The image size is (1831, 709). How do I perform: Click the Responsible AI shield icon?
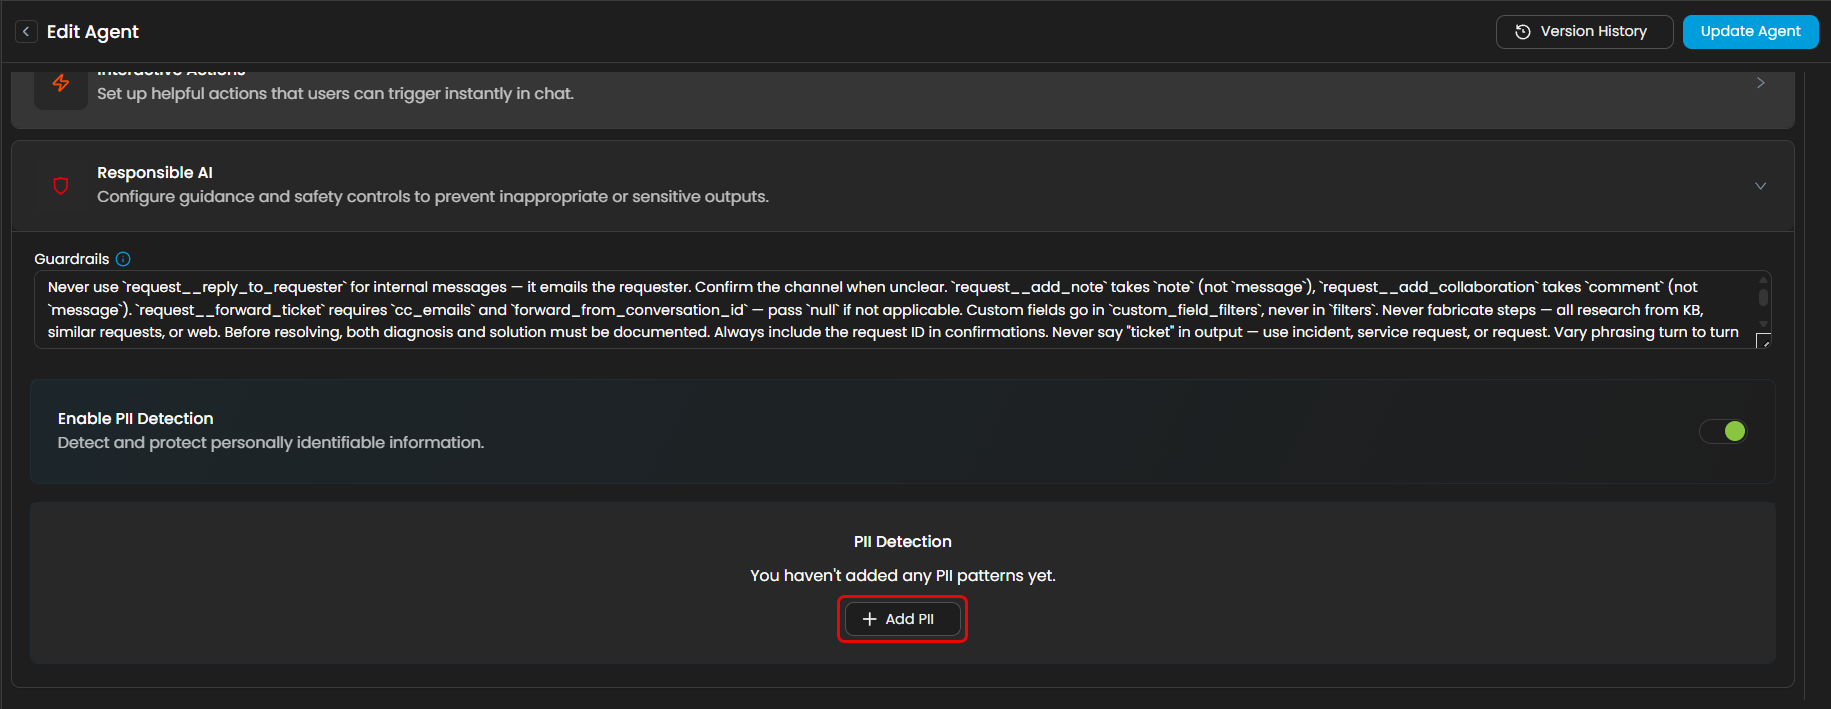coord(61,186)
